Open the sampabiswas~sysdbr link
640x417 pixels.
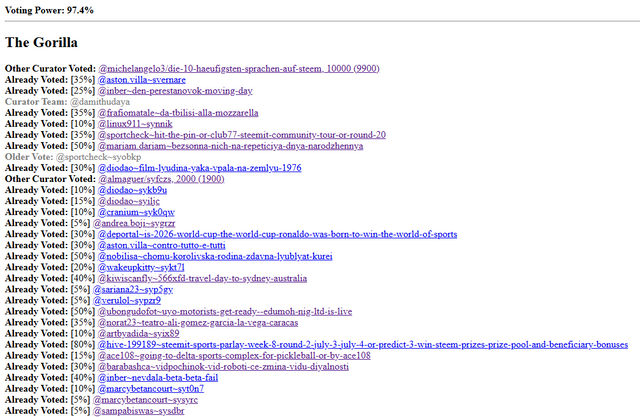pos(138,410)
